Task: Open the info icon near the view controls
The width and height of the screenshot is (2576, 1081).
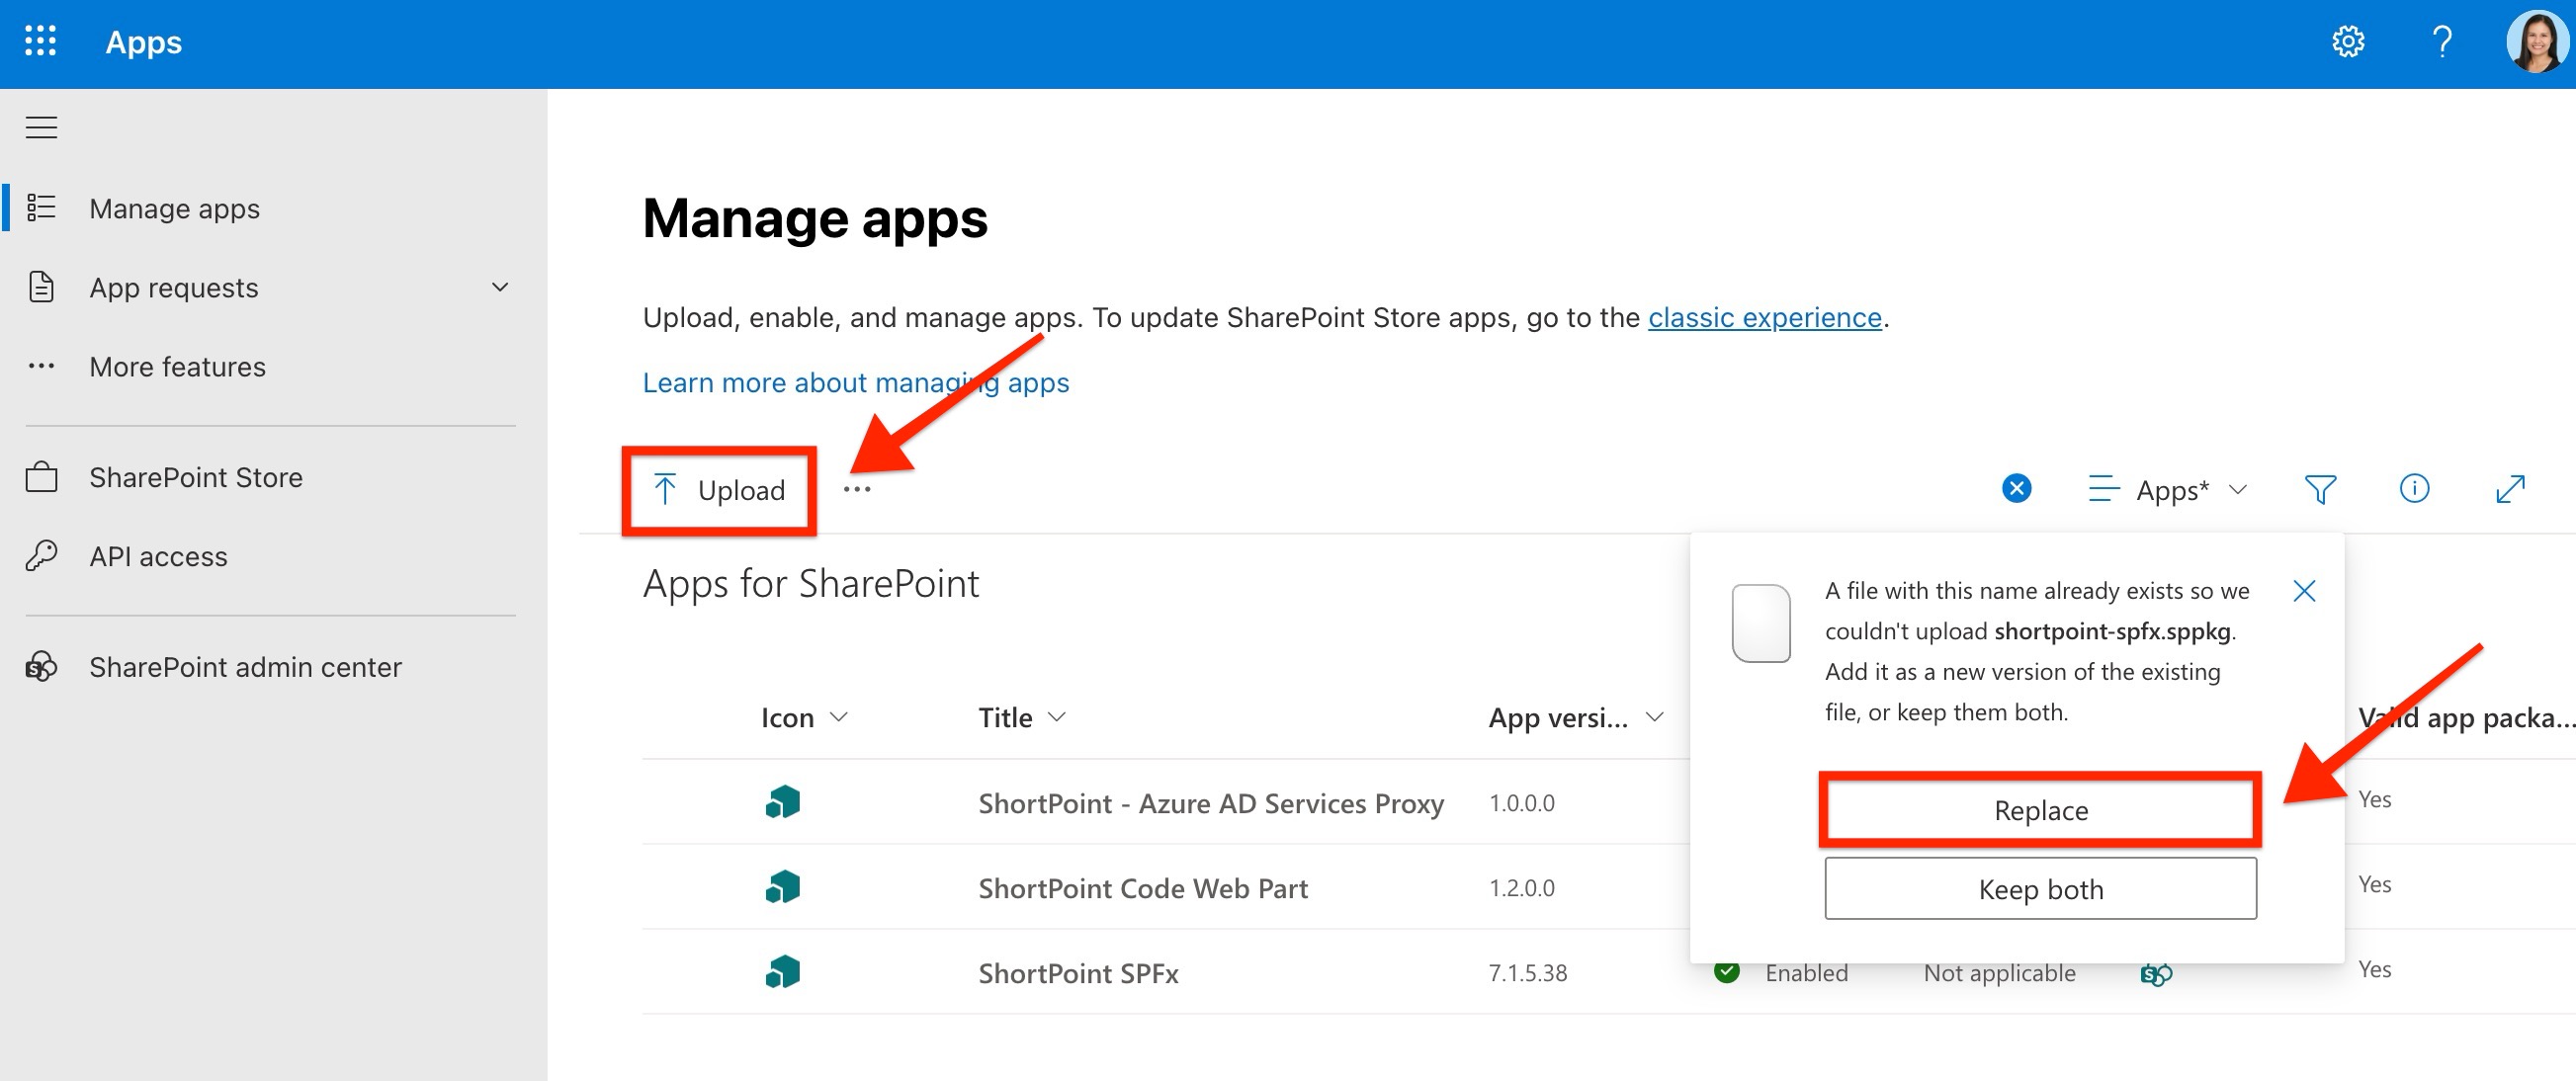Action: 2415,489
